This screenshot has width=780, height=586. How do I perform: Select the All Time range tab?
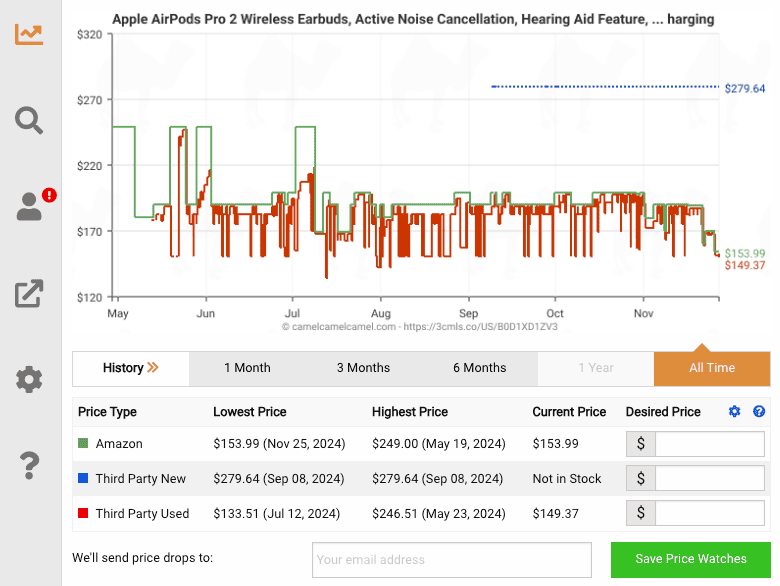coord(712,368)
